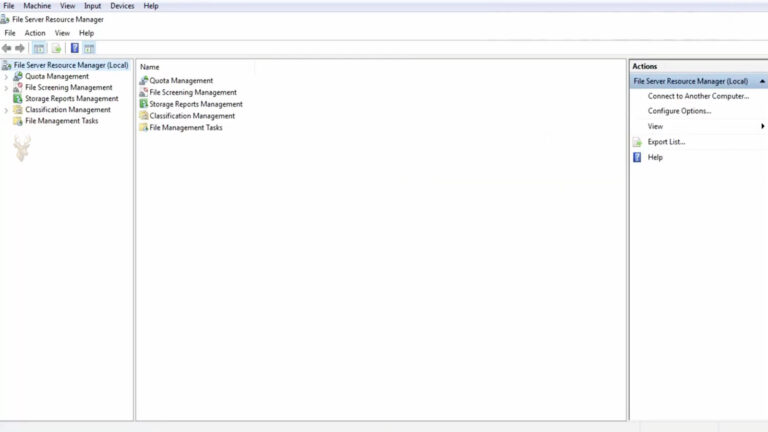Open the VirtualBox Devices menu
Viewport: 768px width, 432px height.
(x=122, y=6)
